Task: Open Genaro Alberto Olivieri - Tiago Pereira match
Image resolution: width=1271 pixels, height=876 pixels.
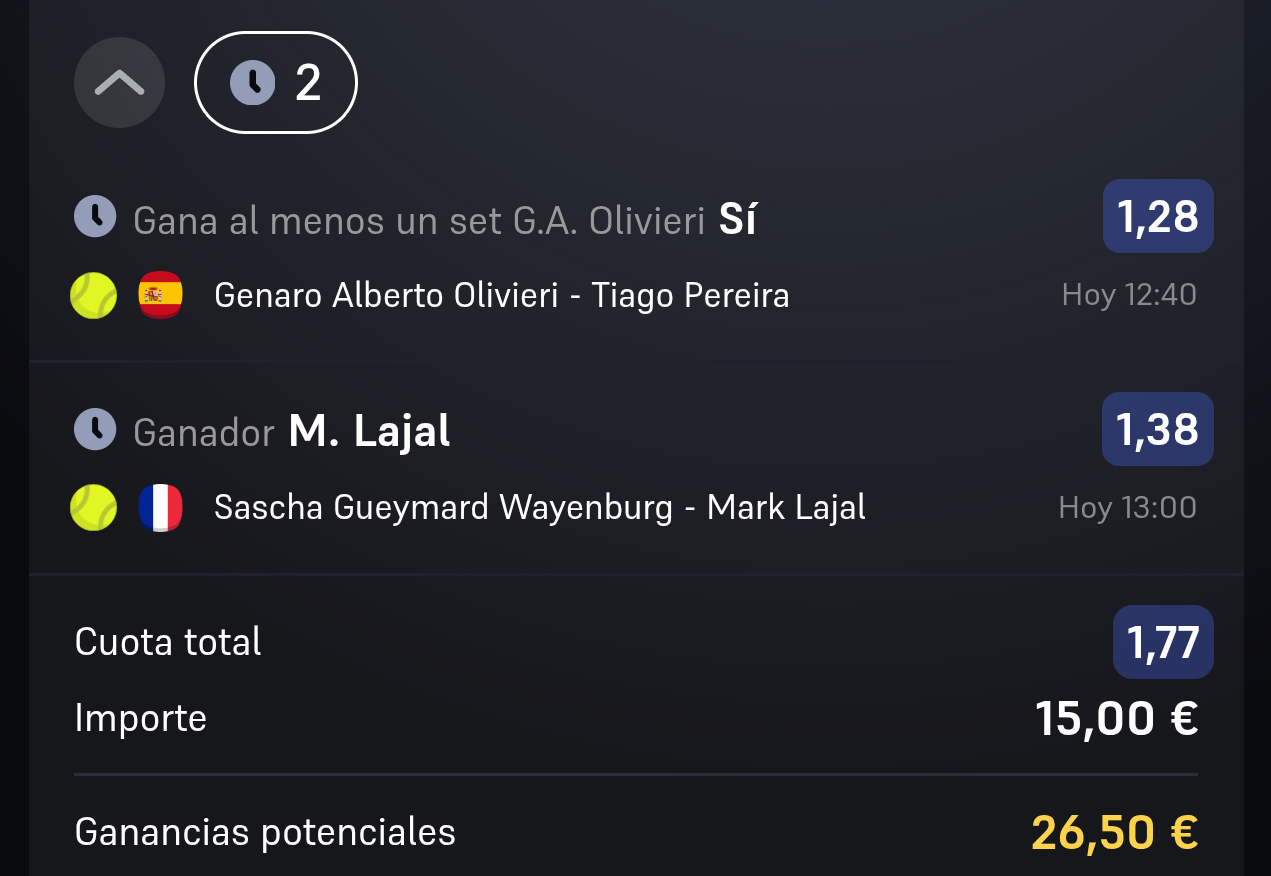Action: click(502, 295)
